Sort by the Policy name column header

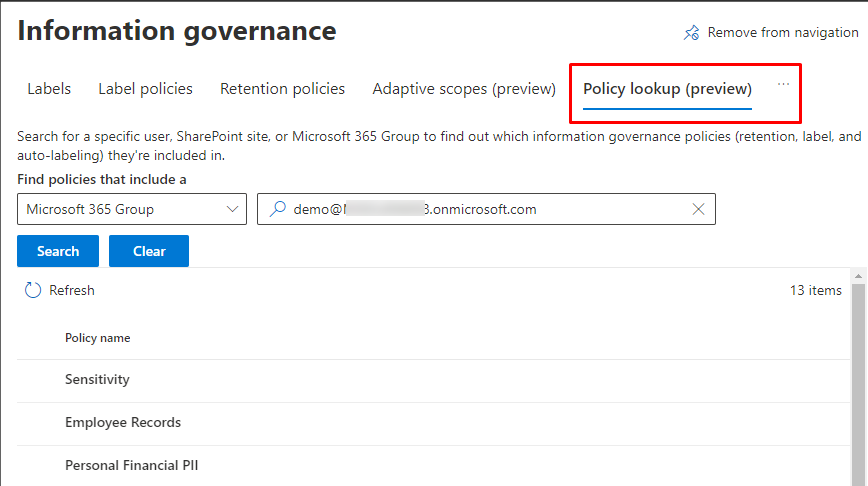point(98,338)
